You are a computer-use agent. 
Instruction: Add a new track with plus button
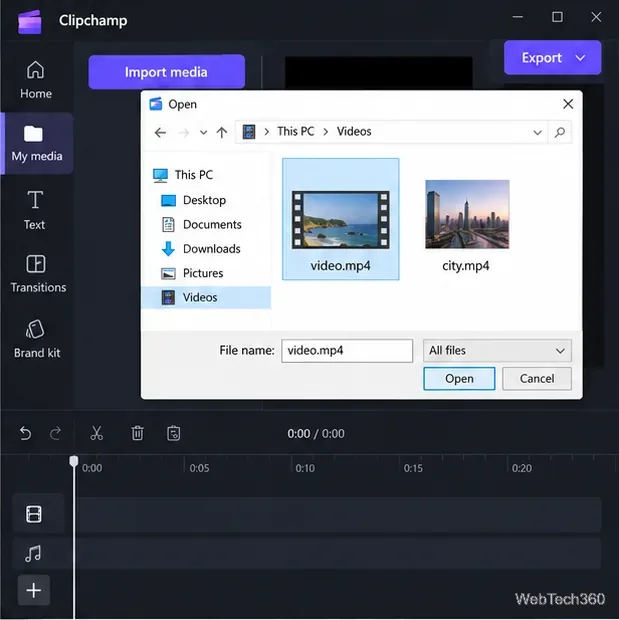[34, 590]
